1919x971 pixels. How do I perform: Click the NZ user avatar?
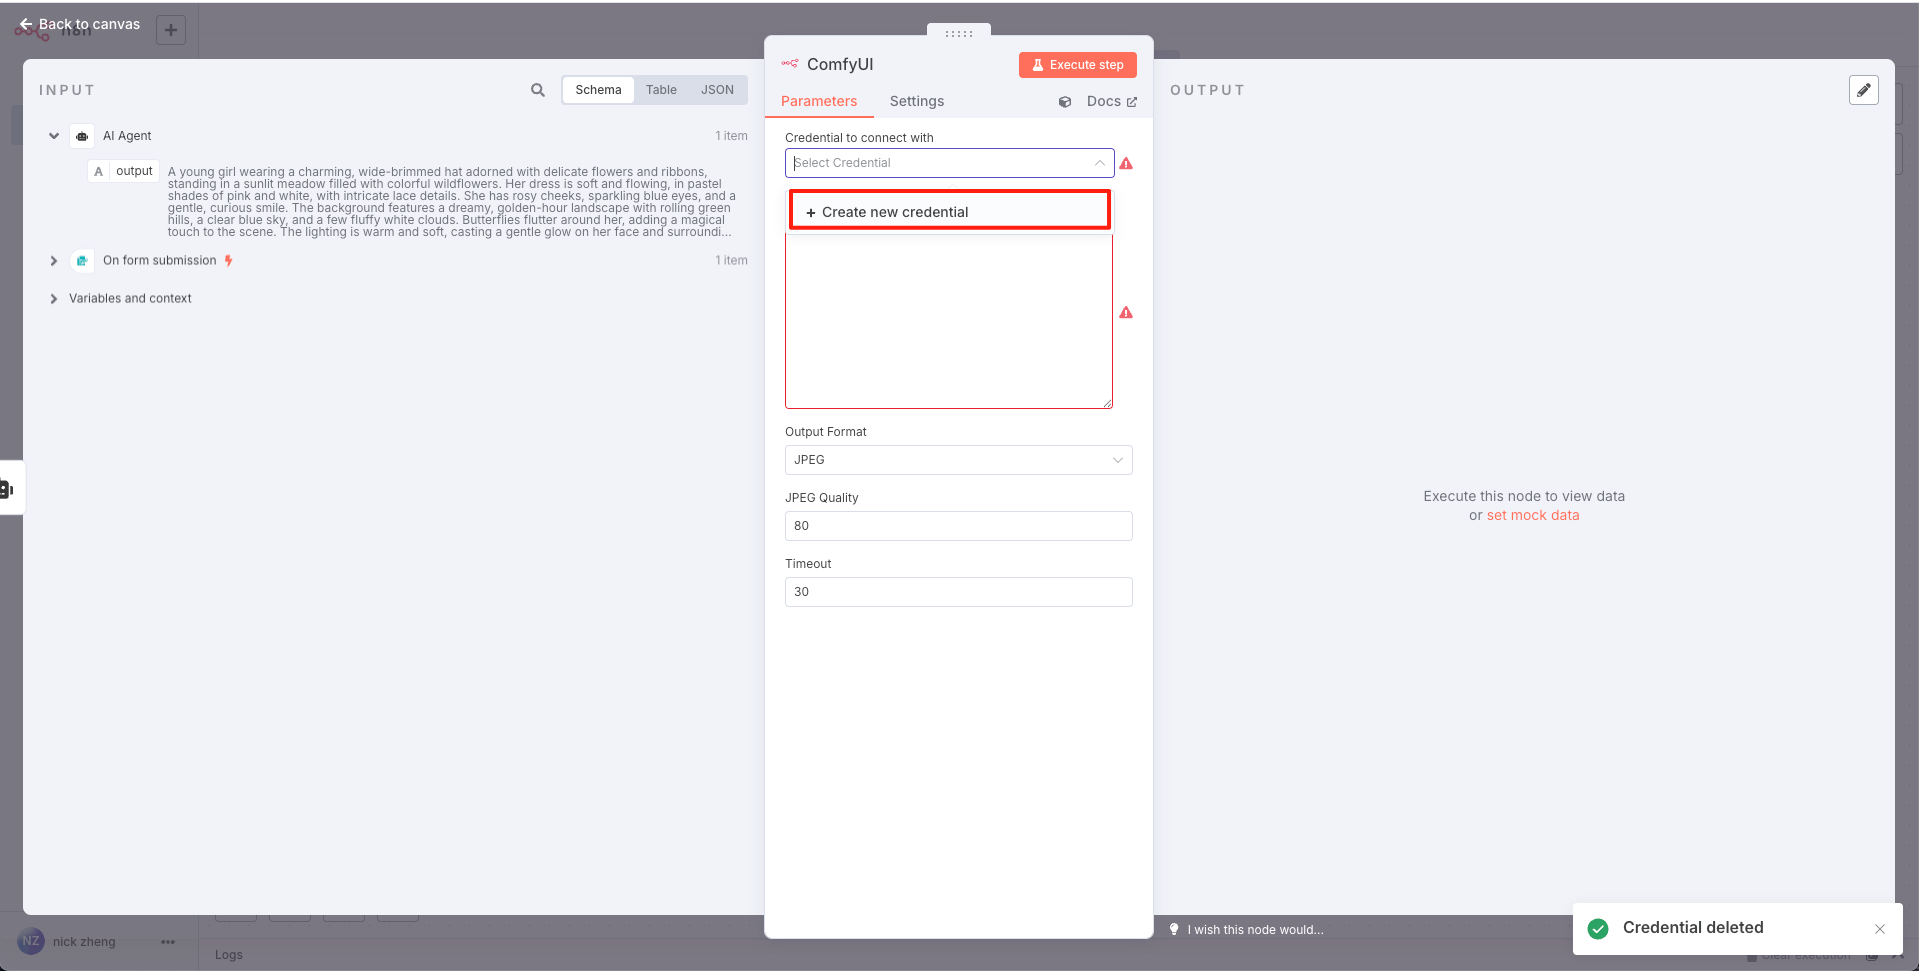coord(31,941)
